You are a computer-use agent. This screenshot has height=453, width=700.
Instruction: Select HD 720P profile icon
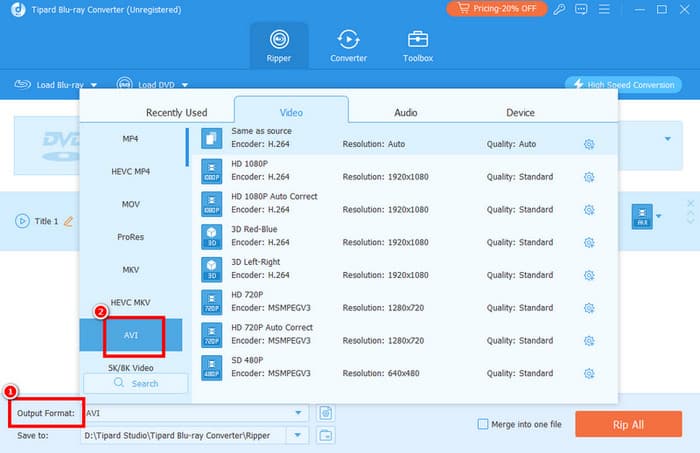point(212,302)
